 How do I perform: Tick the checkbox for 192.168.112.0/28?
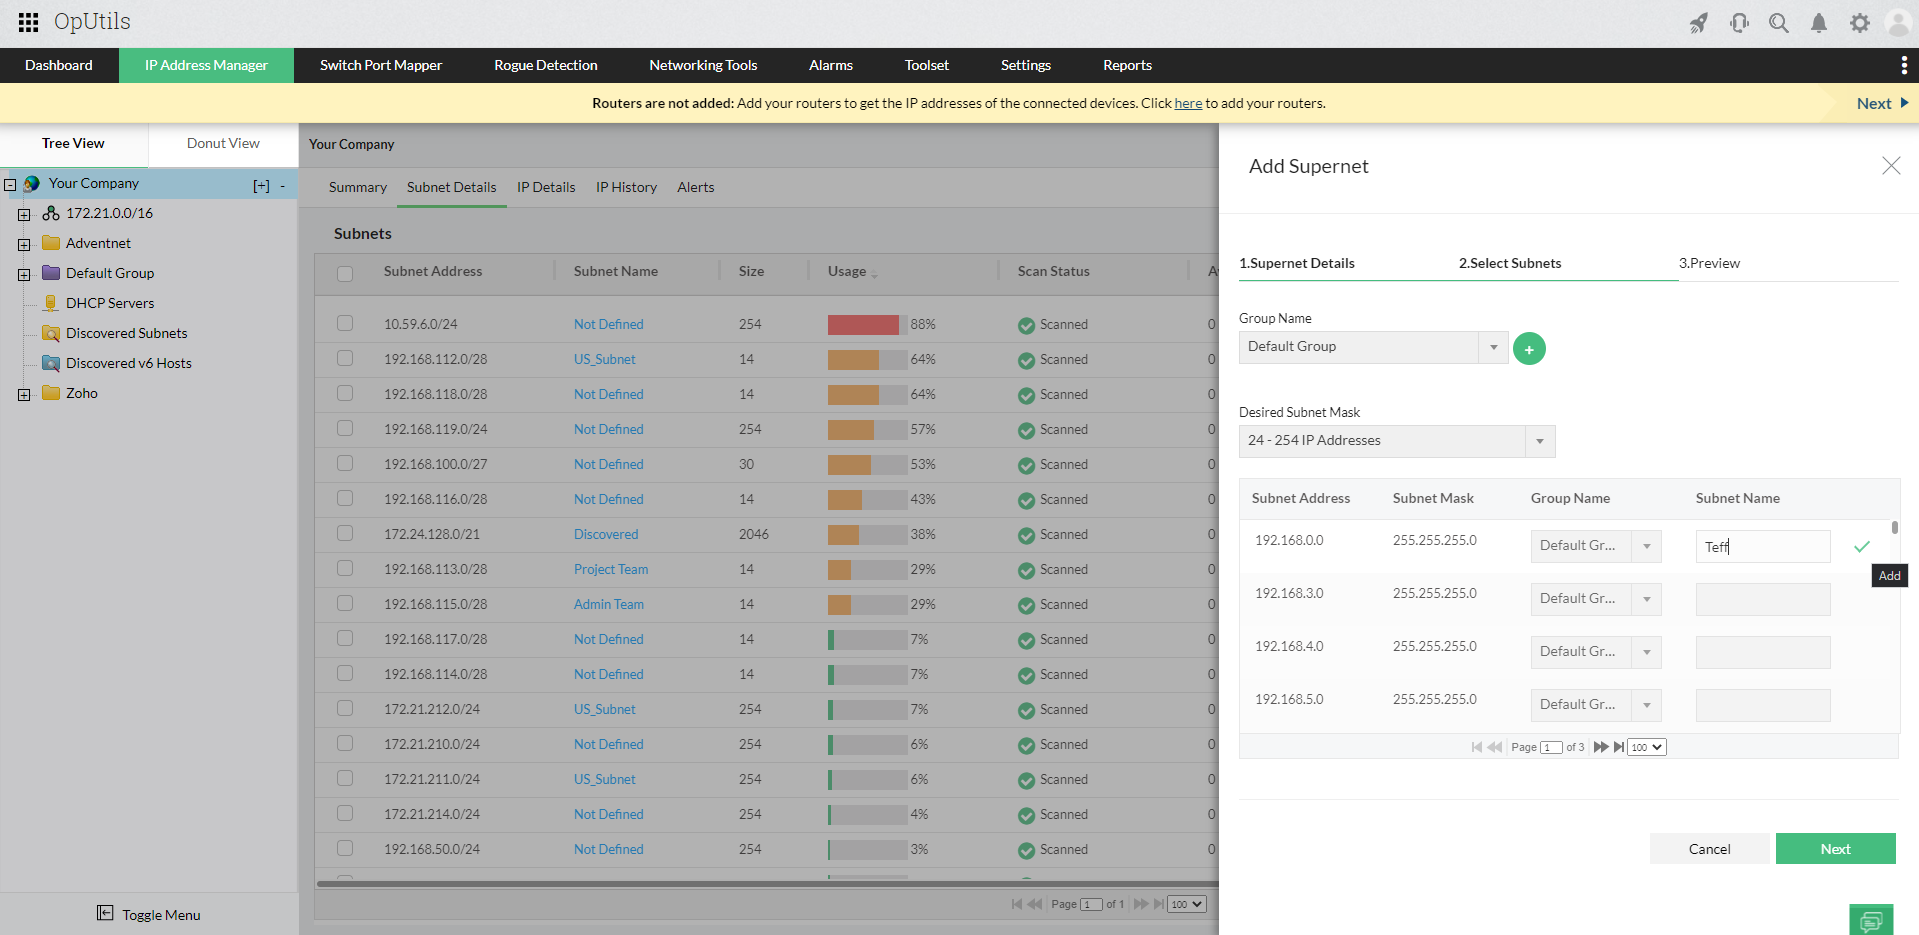(345, 358)
